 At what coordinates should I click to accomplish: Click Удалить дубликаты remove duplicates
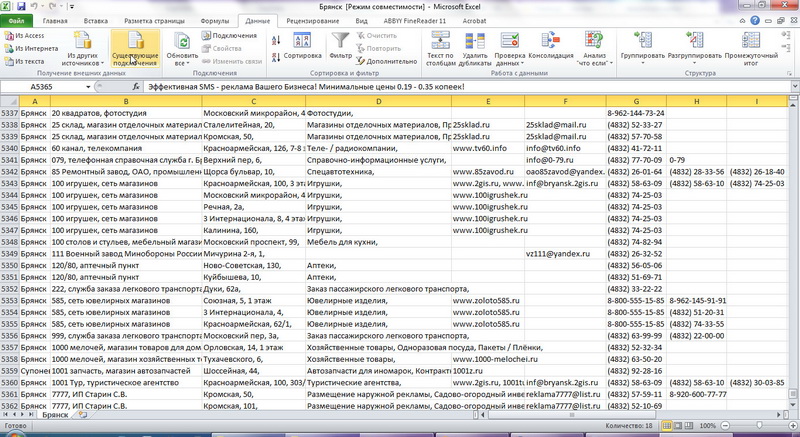point(474,49)
